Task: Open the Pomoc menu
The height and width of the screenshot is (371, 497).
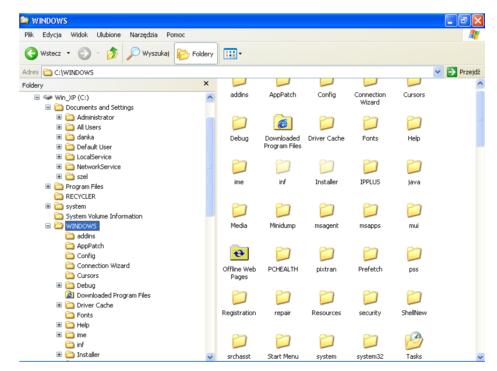Action: pyautogui.click(x=175, y=35)
